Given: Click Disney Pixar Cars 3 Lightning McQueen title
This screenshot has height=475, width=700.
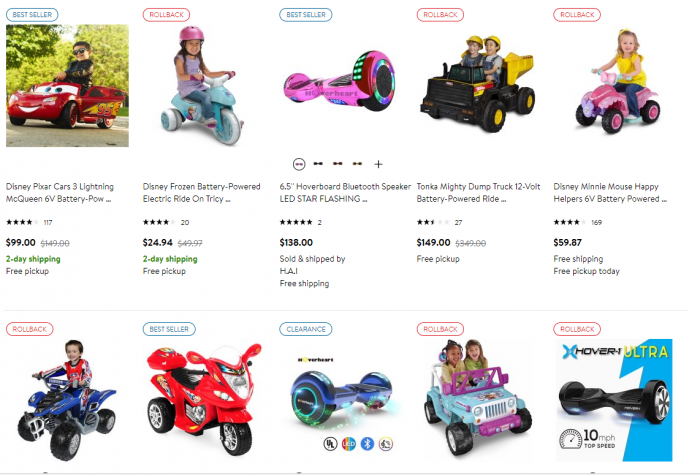Looking at the screenshot, I should pyautogui.click(x=60, y=193).
